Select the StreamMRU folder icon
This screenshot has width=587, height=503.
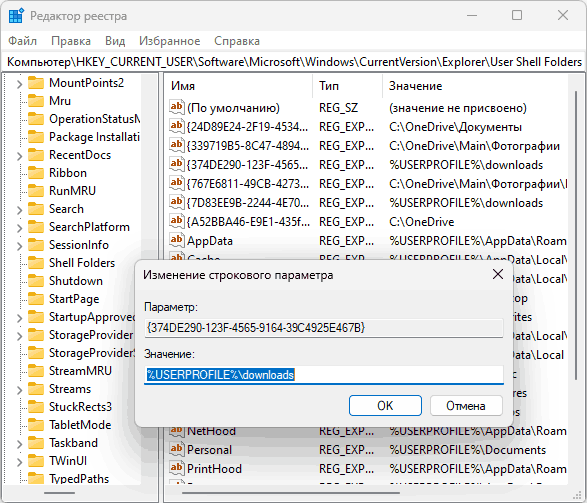pyautogui.click(x=36, y=371)
